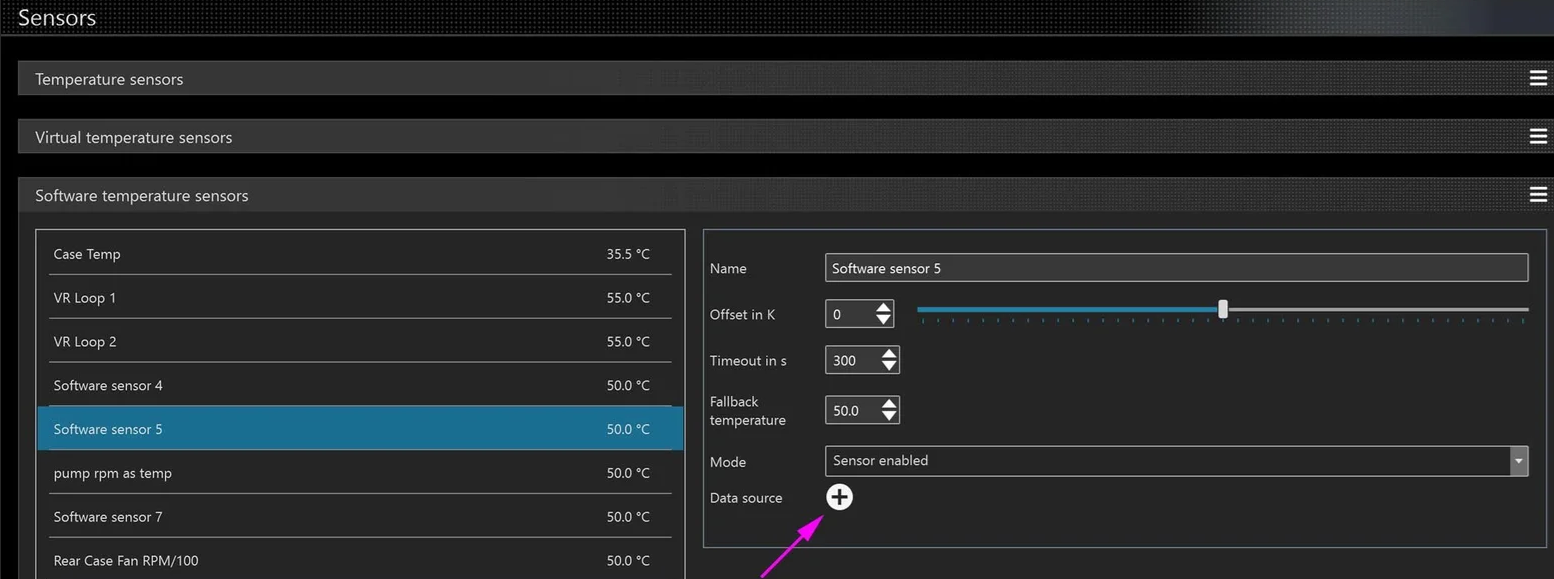This screenshot has height=579, width=1554.
Task: Select Software sensor 7 entry
Action: 360,517
